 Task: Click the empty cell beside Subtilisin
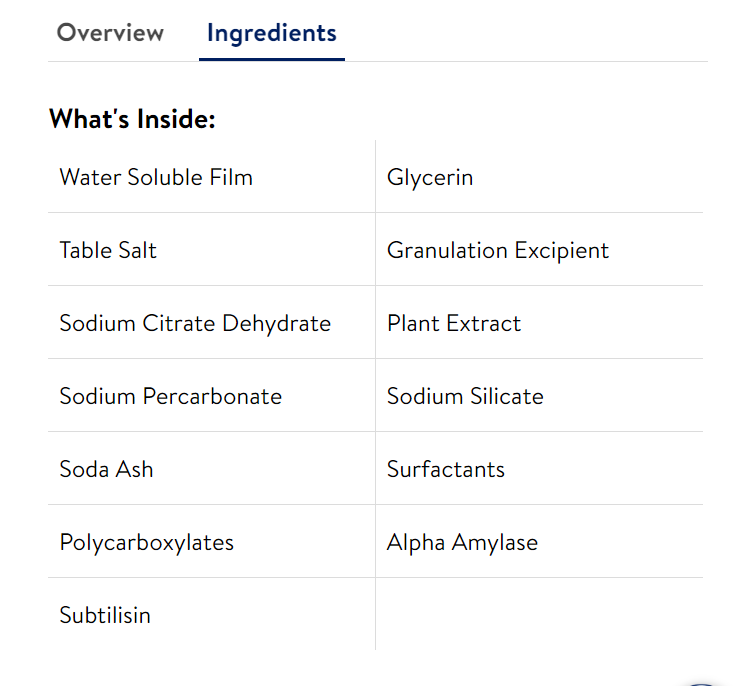pos(540,614)
